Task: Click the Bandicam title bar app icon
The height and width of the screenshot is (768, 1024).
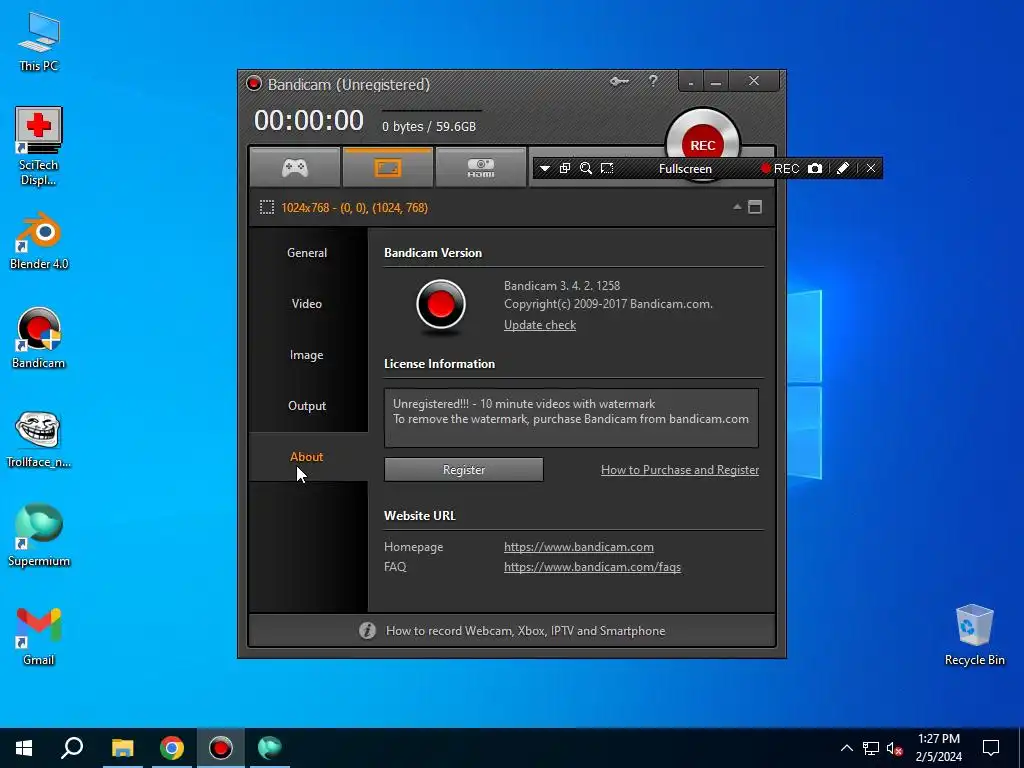Action: 254,84
